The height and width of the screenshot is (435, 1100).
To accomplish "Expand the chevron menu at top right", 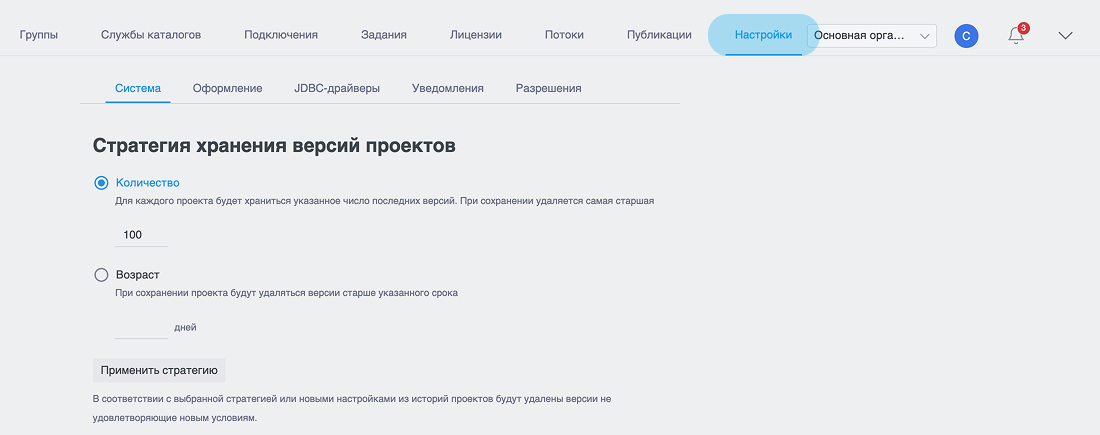I will coord(1065,36).
